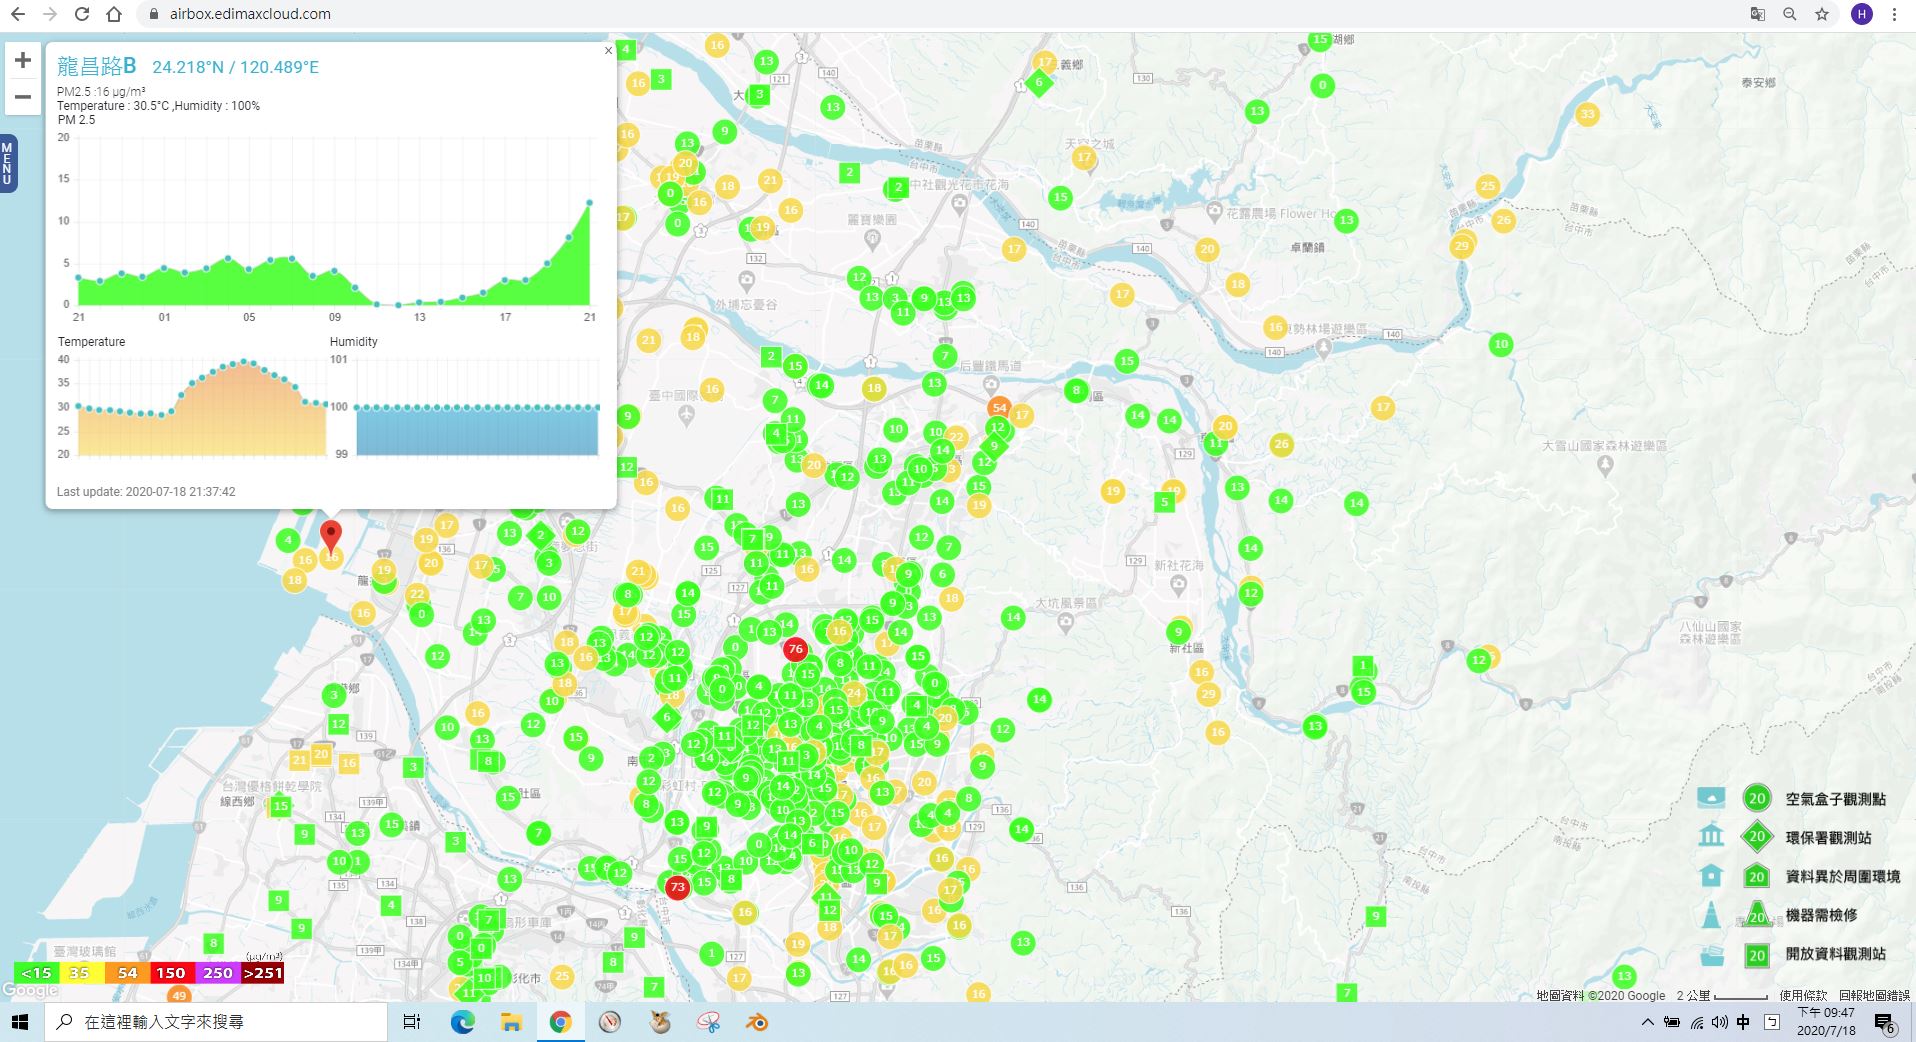Viewport: 1916px width, 1042px height.
Task: Click the yellow 35 color scale segment
Action: (x=81, y=973)
